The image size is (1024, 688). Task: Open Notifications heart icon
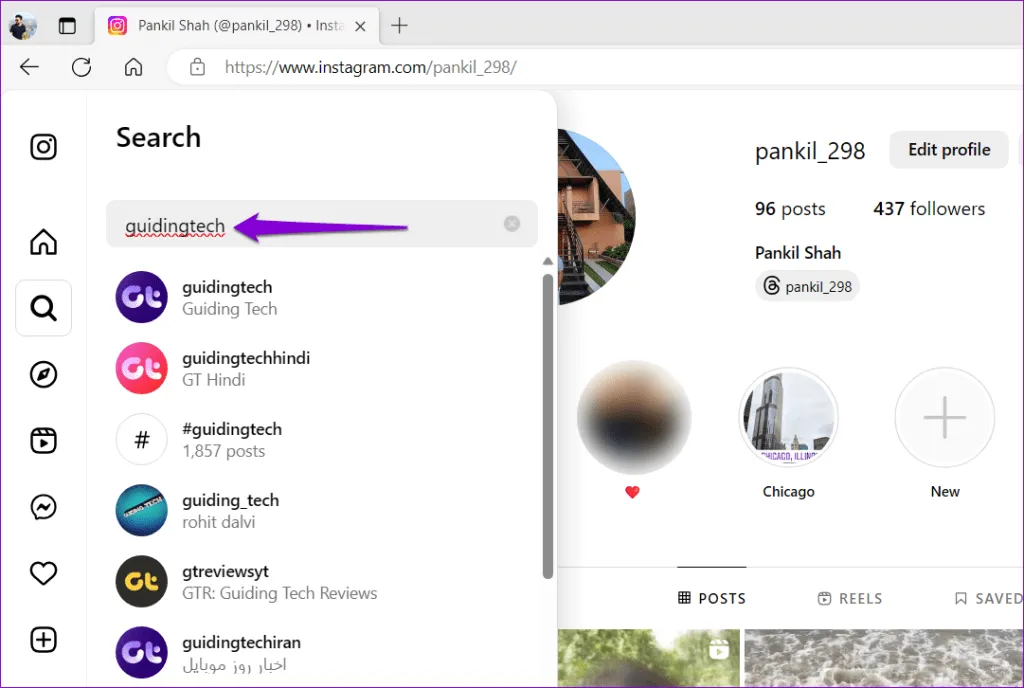pyautogui.click(x=43, y=573)
